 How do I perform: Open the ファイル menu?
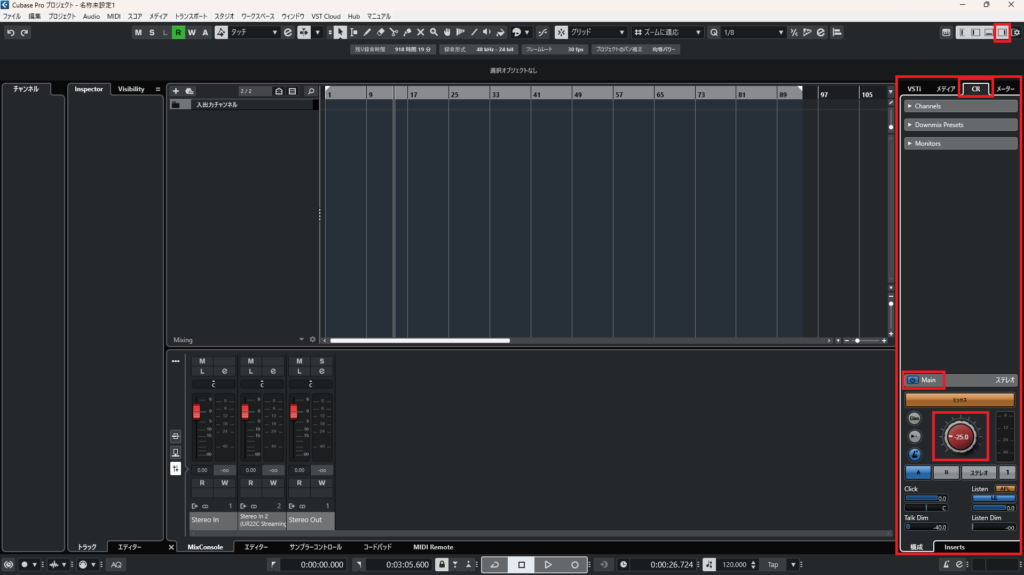[x=12, y=16]
